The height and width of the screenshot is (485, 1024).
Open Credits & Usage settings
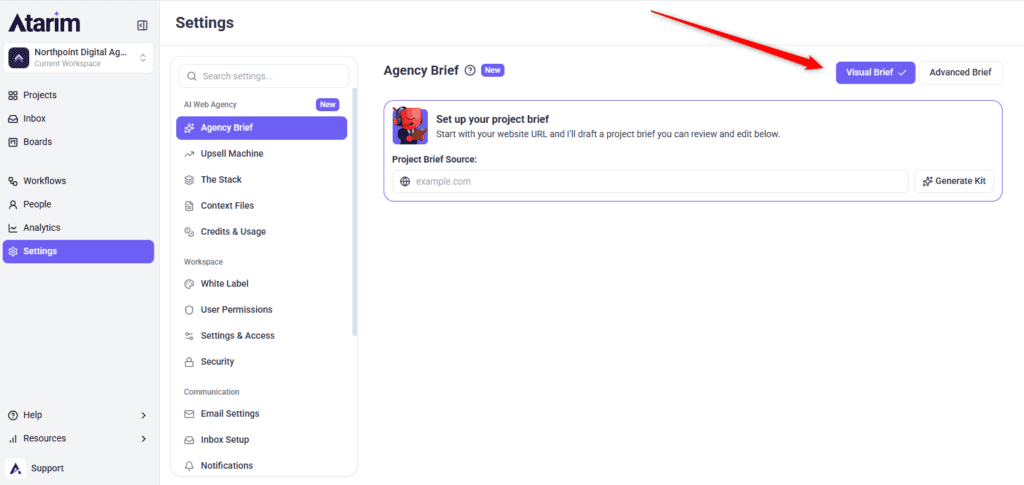point(261,232)
